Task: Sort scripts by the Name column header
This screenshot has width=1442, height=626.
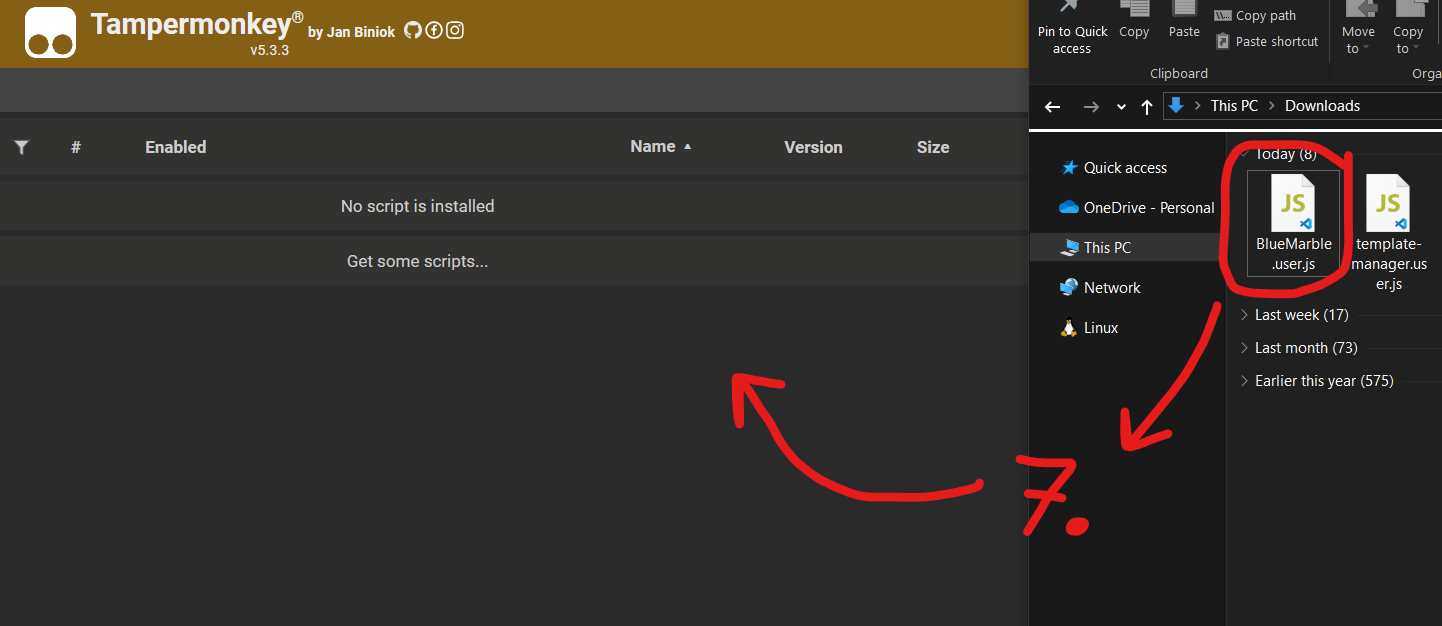Action: (x=653, y=147)
